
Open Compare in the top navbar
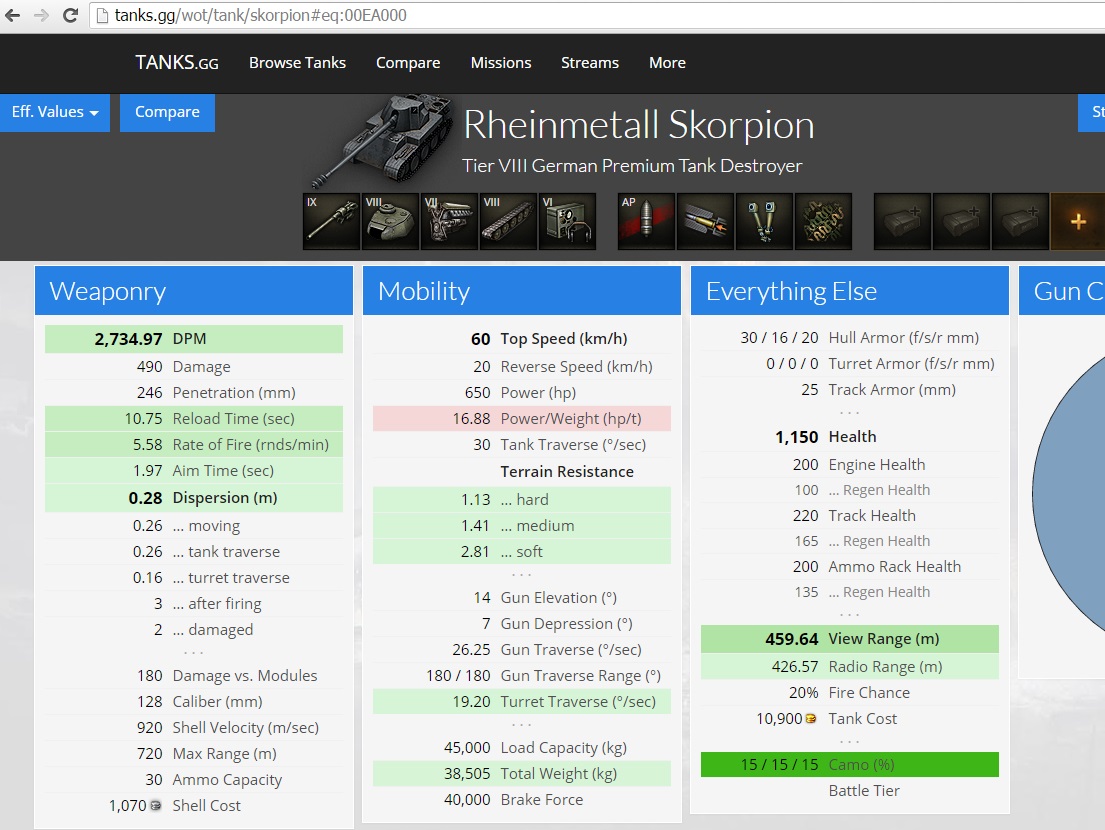[x=408, y=63]
